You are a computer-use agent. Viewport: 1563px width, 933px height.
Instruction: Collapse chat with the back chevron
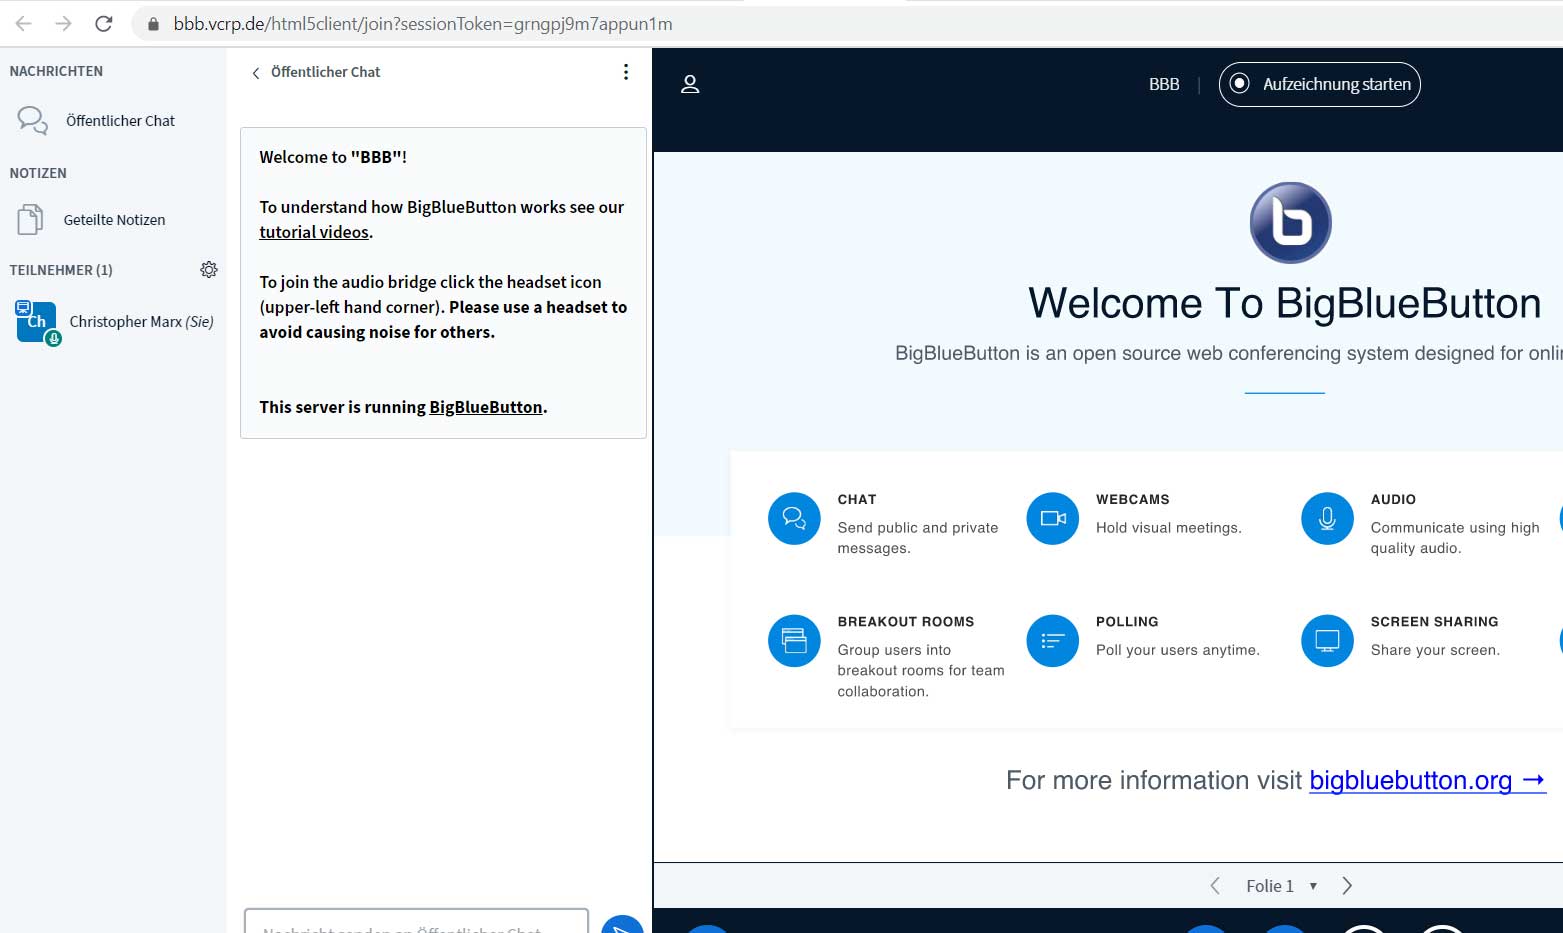[256, 73]
